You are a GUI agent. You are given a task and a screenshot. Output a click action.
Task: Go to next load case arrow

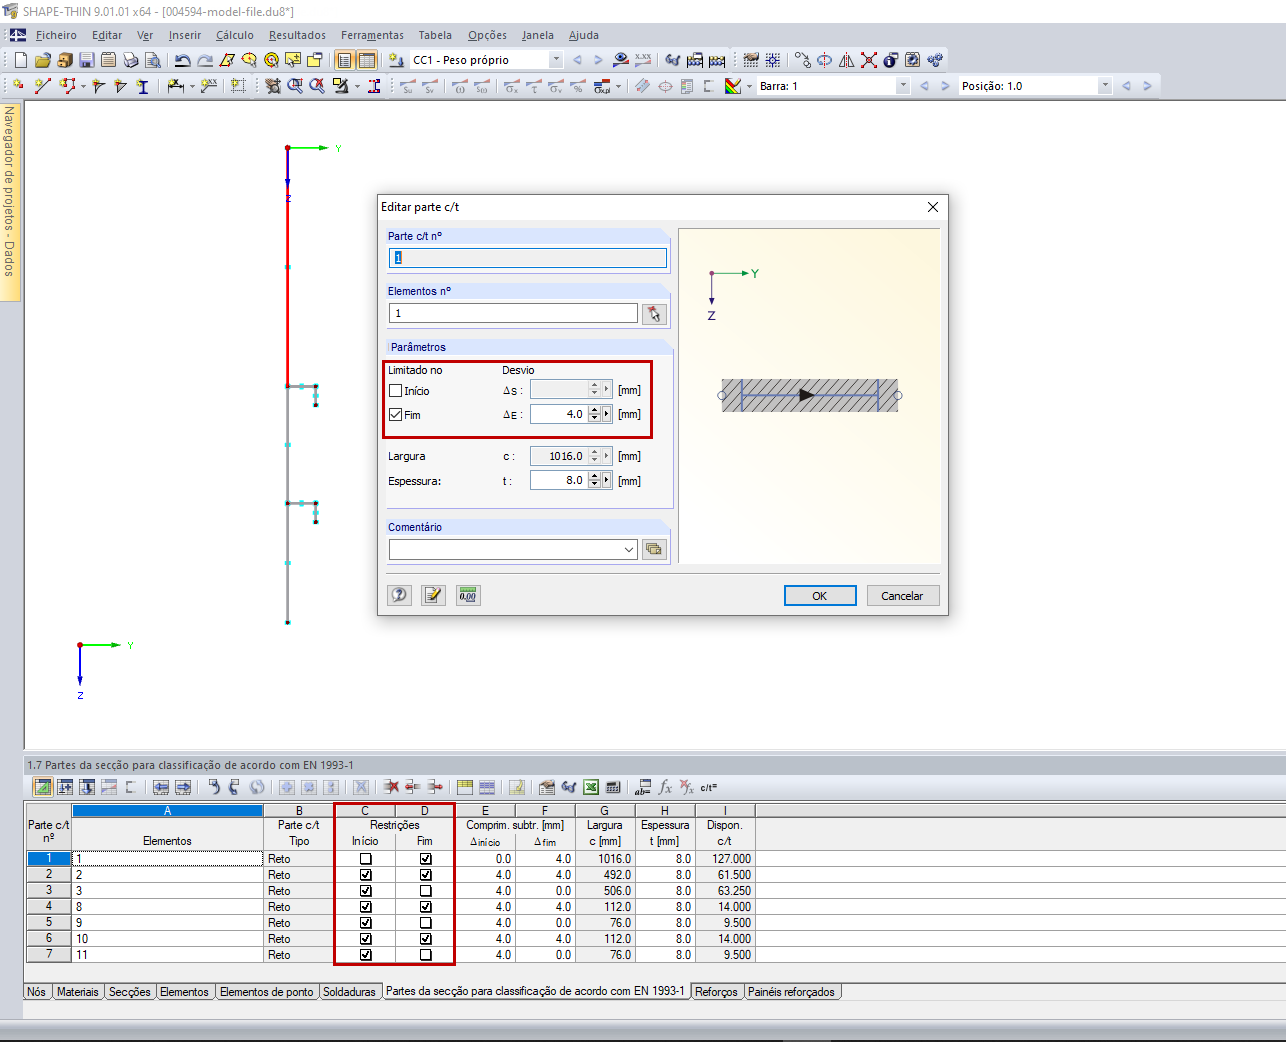[598, 60]
